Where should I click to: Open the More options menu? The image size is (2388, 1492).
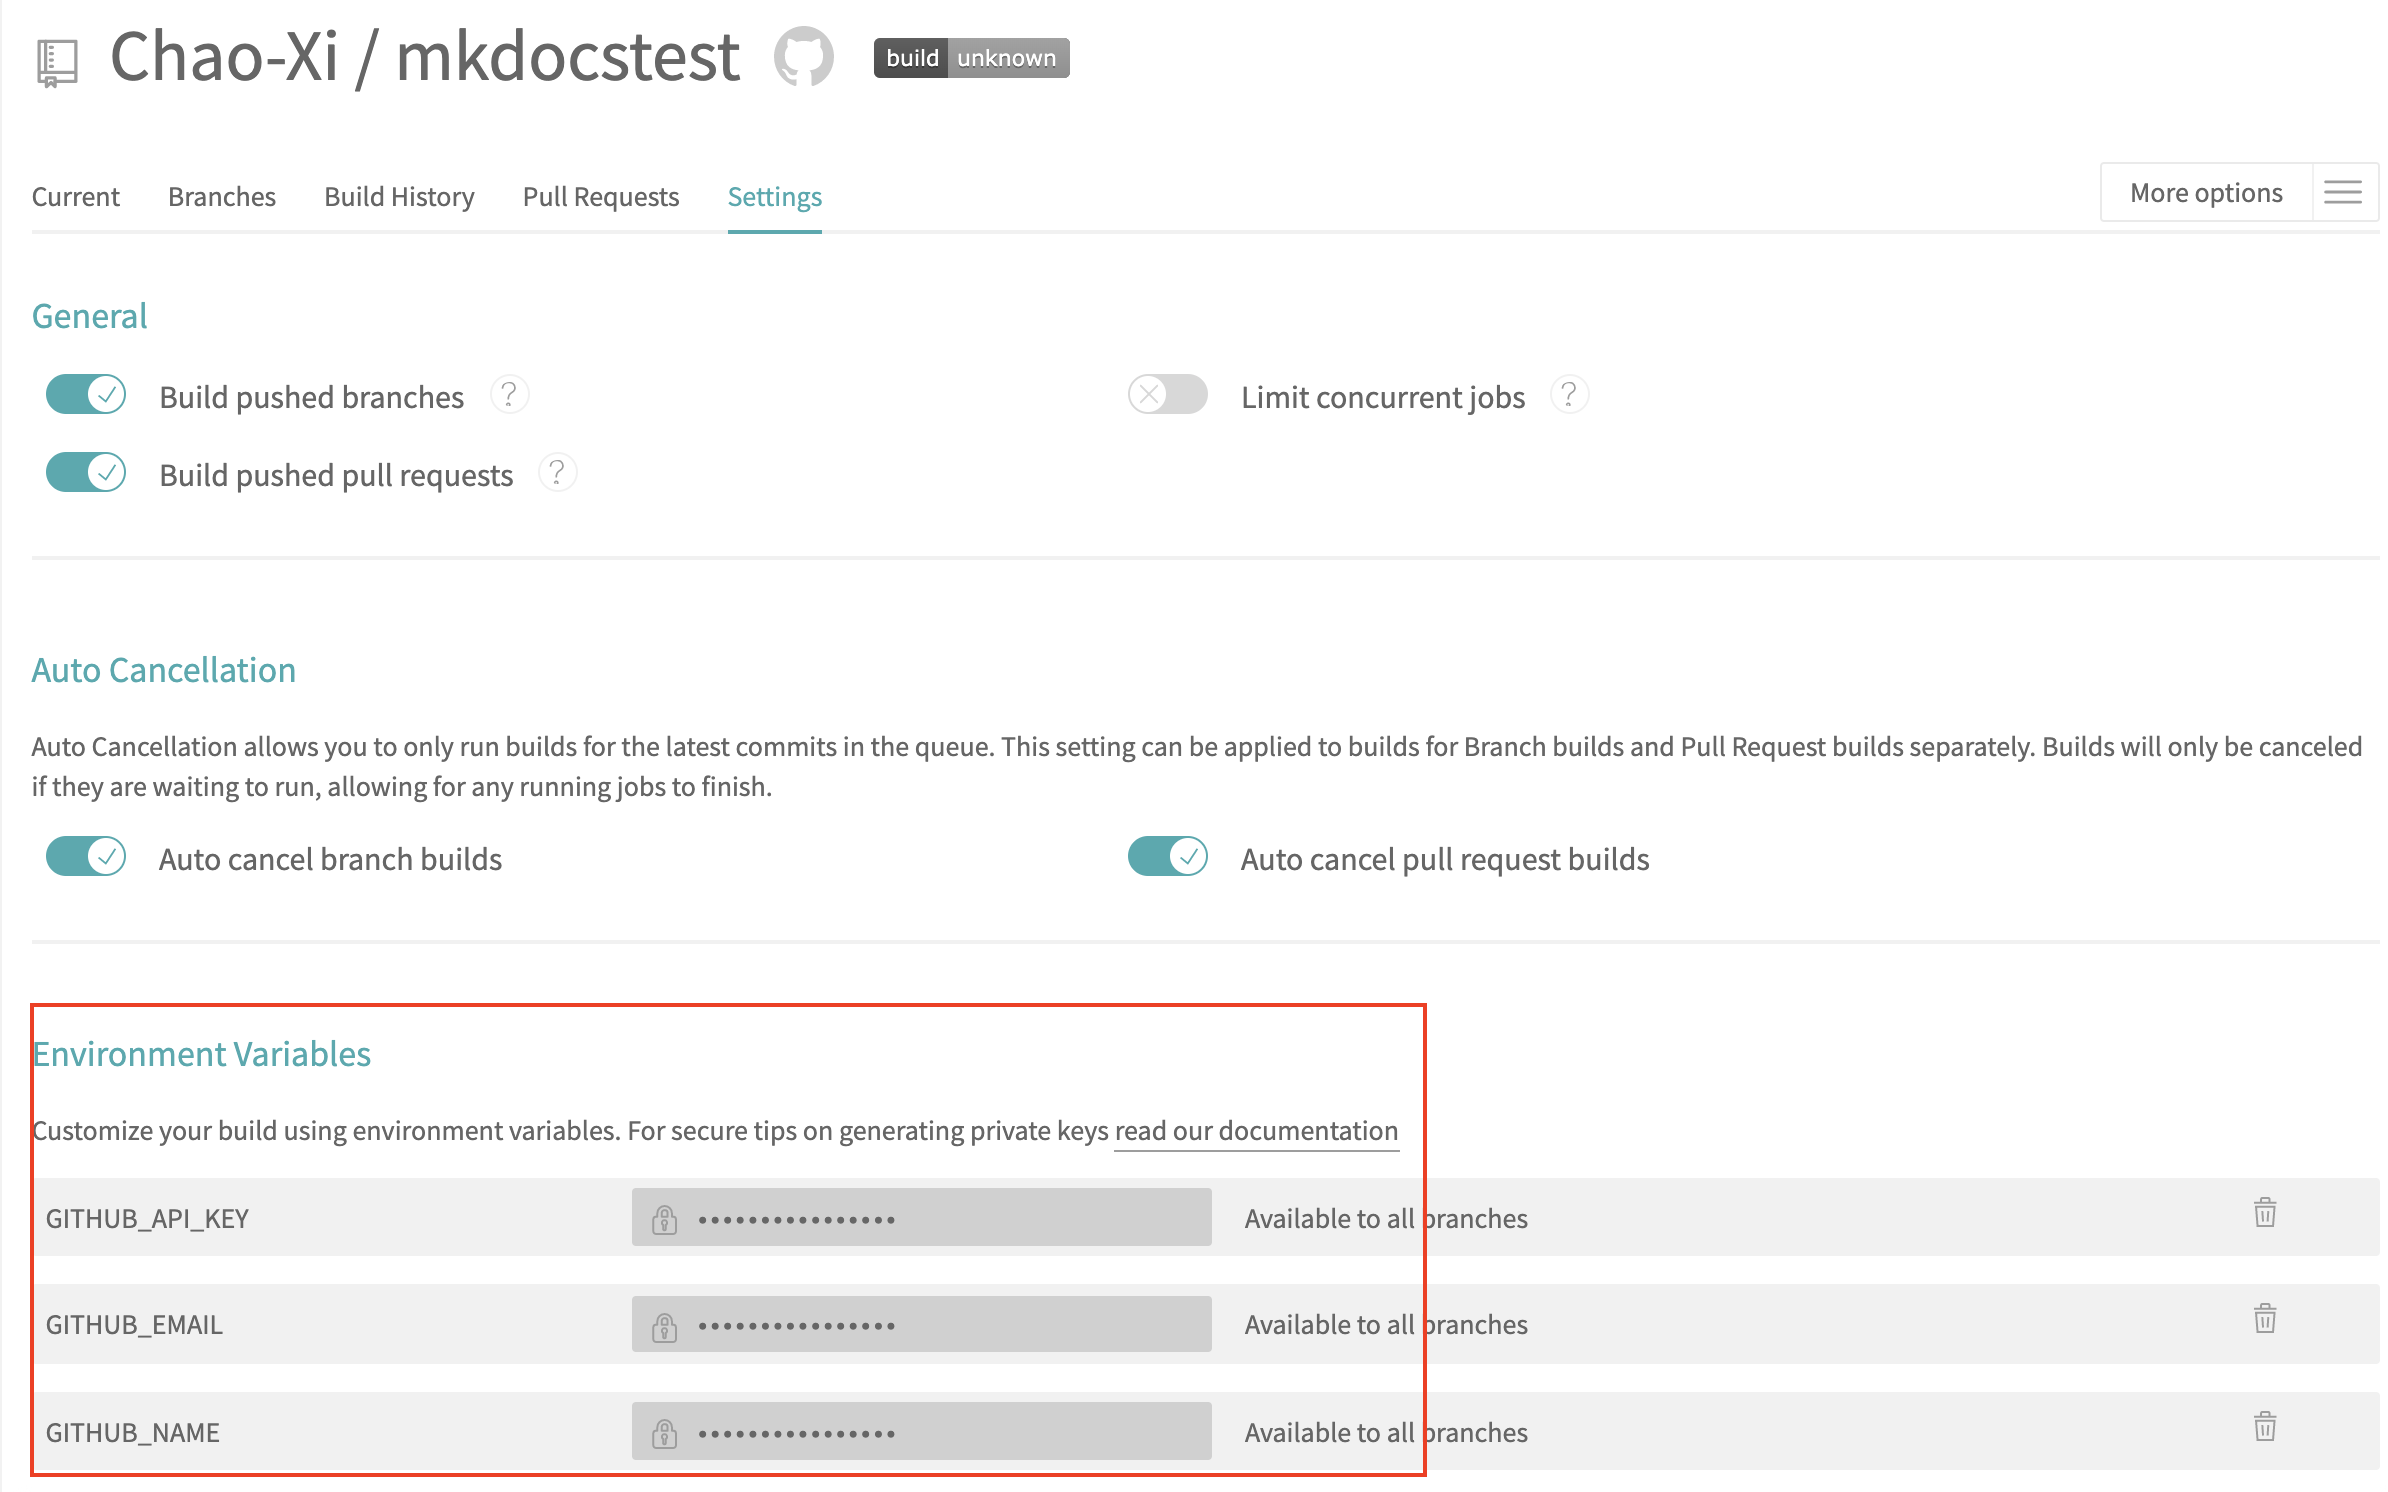[x=2205, y=193]
